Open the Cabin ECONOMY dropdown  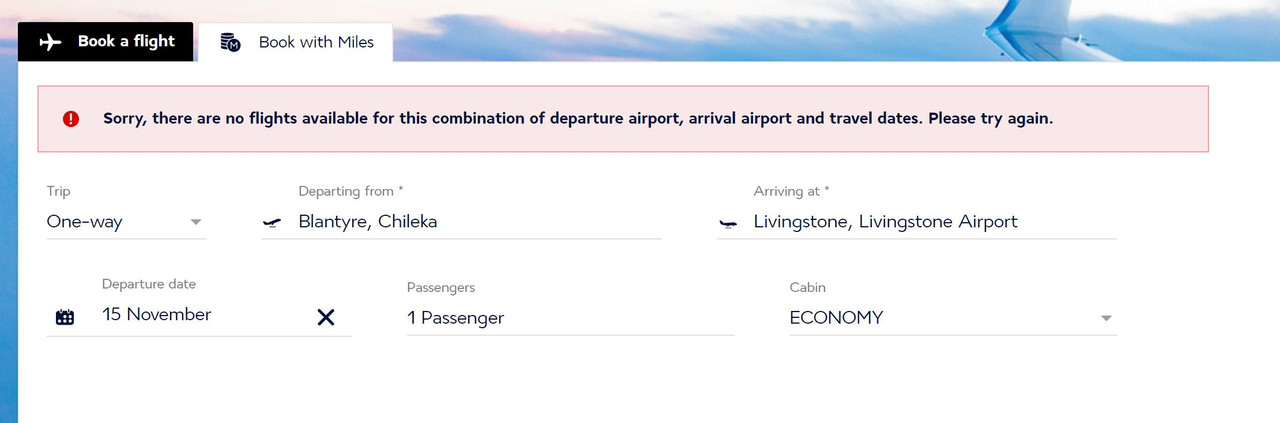point(953,318)
